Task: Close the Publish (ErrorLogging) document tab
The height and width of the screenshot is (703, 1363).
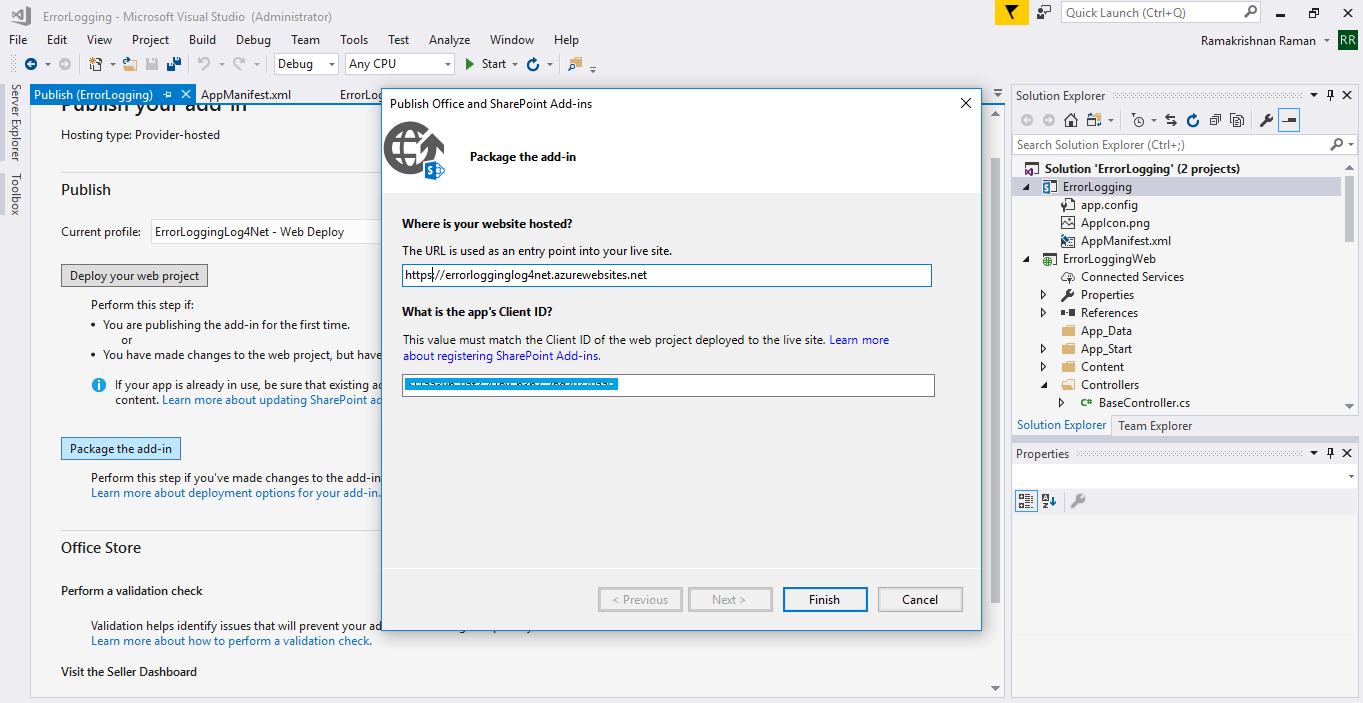Action: tap(186, 94)
